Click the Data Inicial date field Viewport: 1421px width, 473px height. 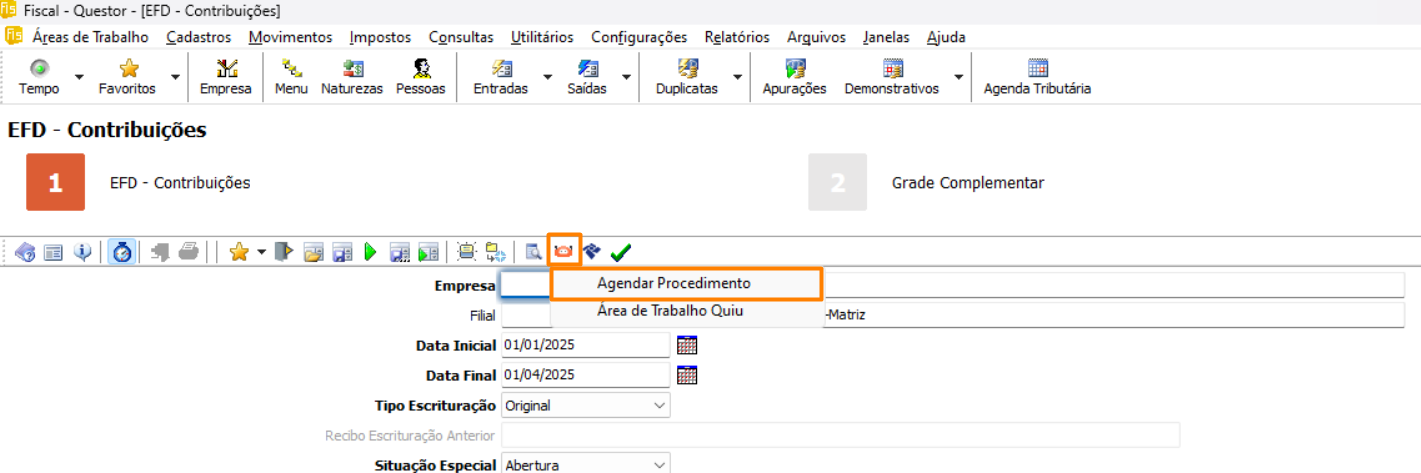(584, 345)
